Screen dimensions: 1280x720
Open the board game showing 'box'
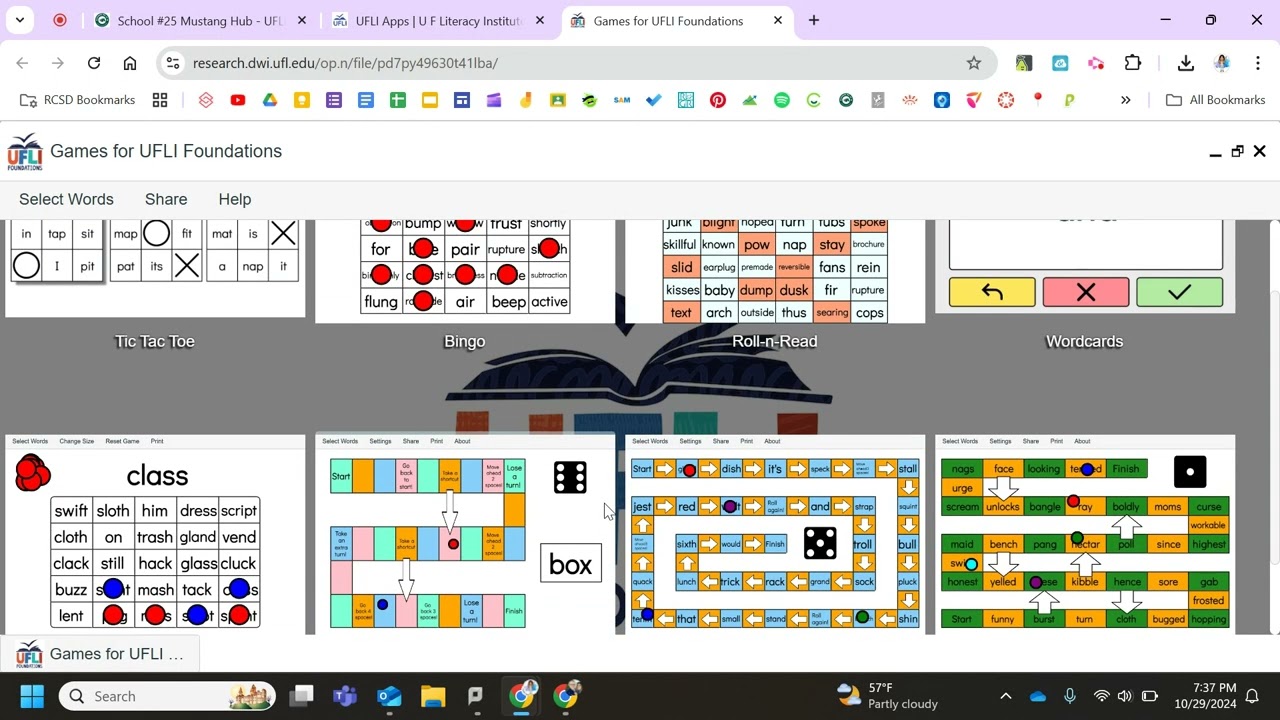[465, 534]
